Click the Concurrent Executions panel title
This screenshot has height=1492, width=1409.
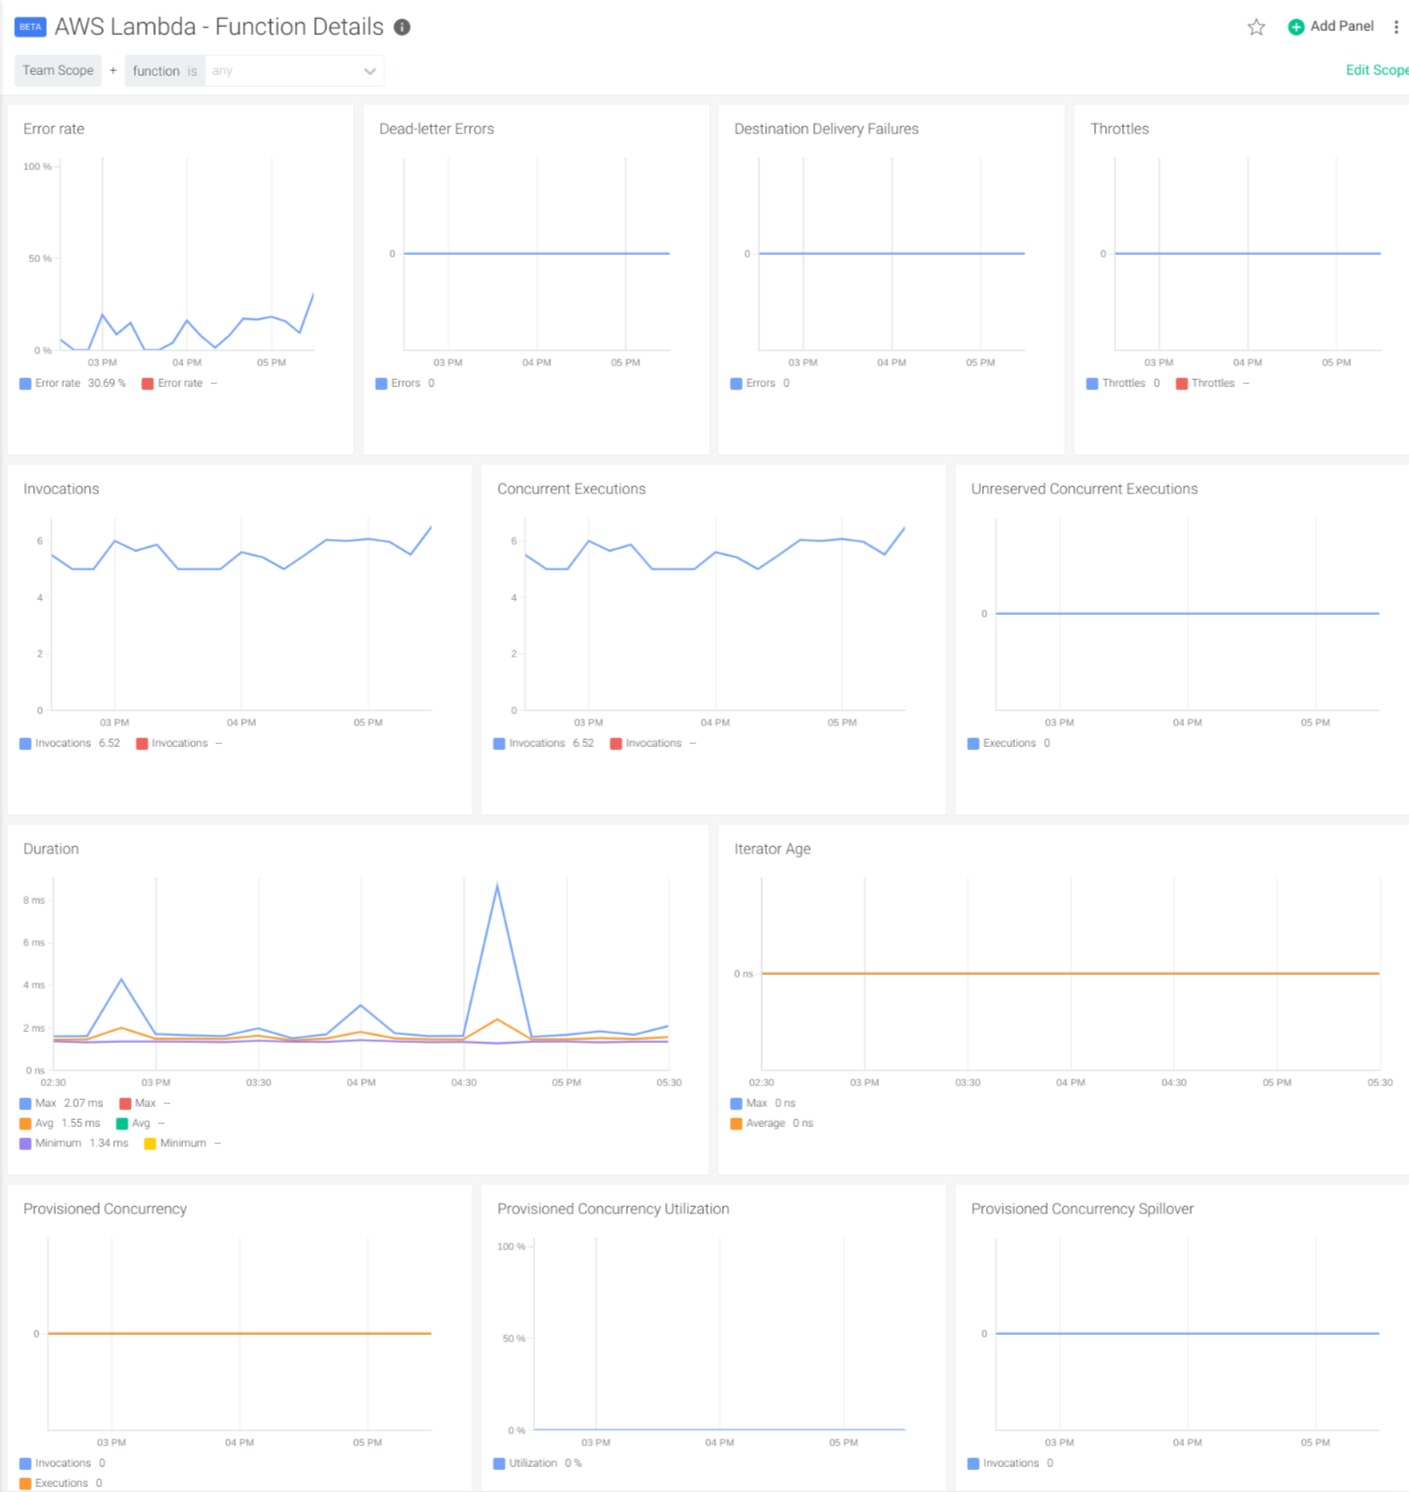pyautogui.click(x=571, y=489)
